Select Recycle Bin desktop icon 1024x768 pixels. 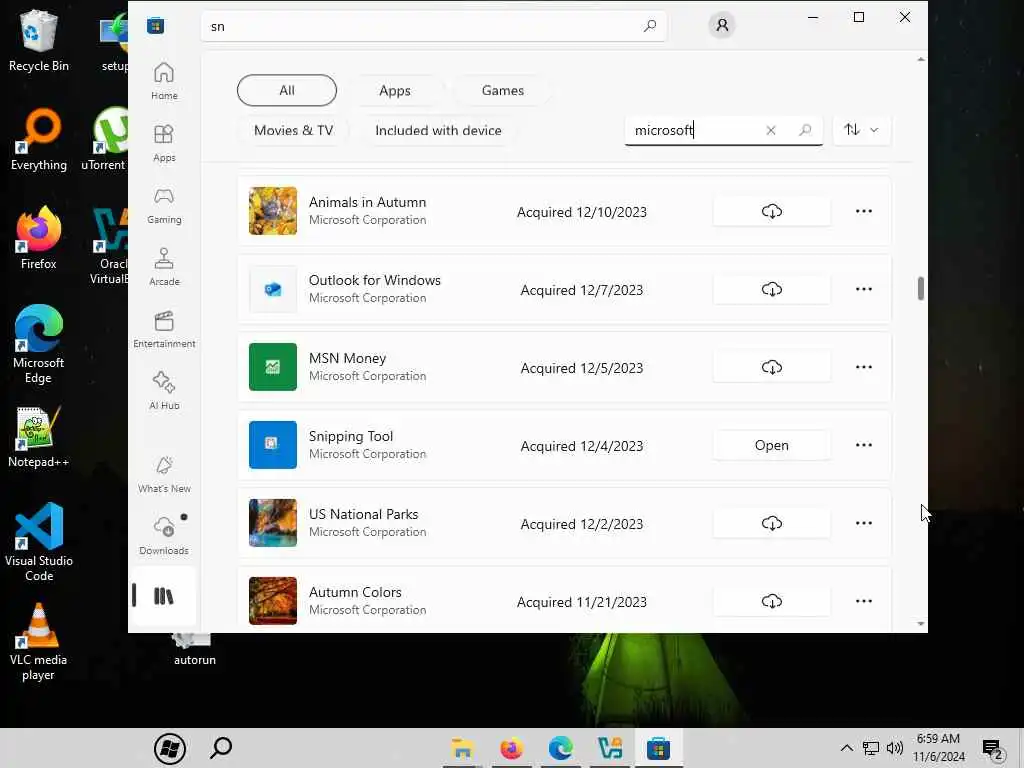coord(39,40)
